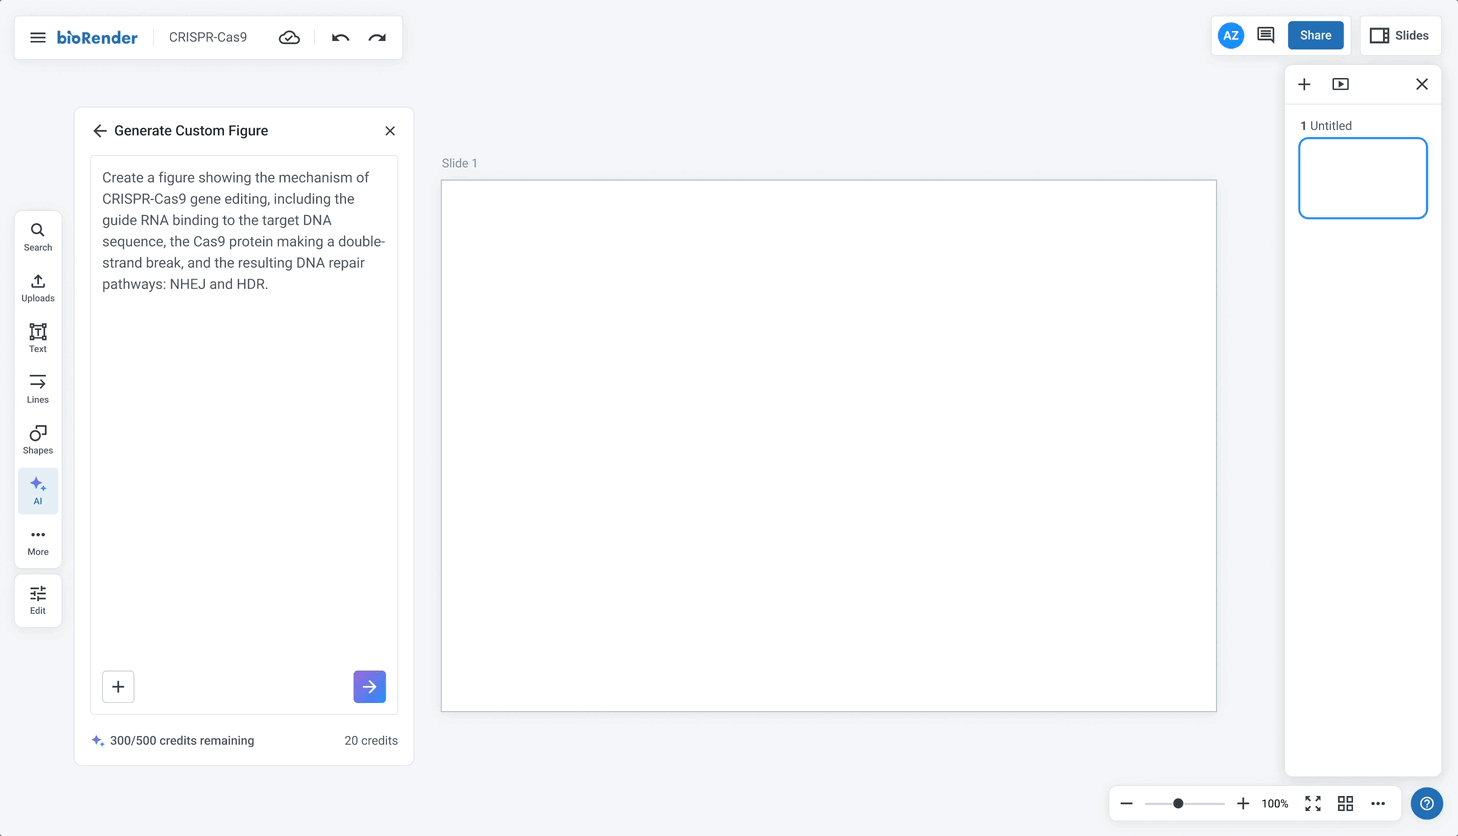This screenshot has height=836, width=1458.
Task: Check cloud save status icon
Action: pos(289,38)
